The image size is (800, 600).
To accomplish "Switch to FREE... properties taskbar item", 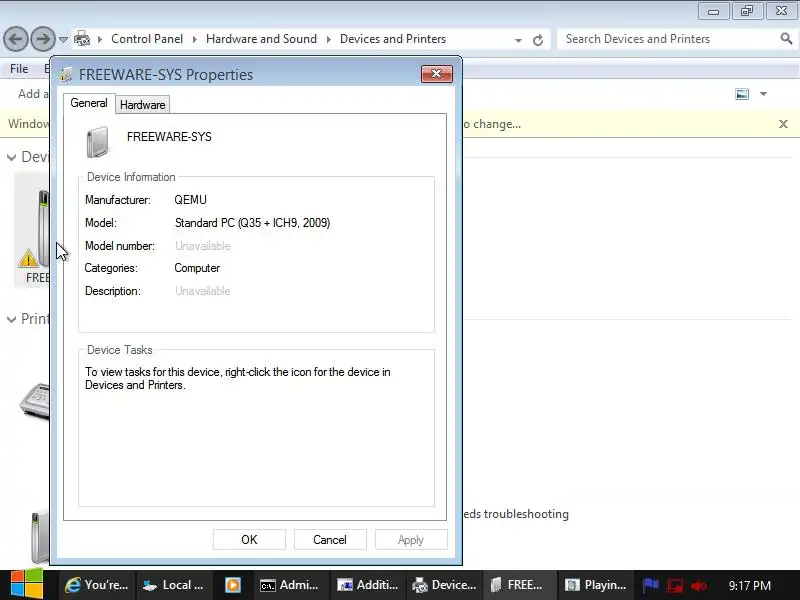I will tap(517, 585).
